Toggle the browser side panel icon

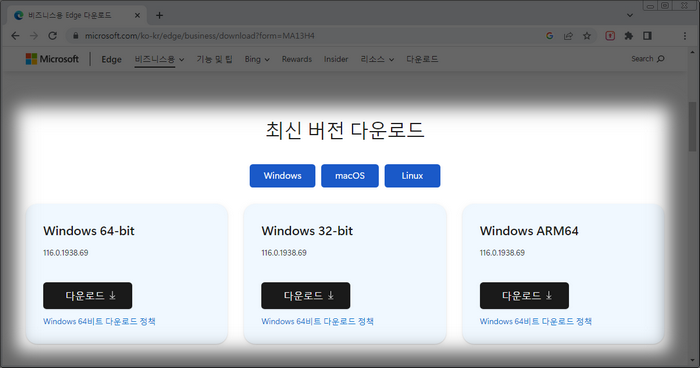tap(647, 36)
